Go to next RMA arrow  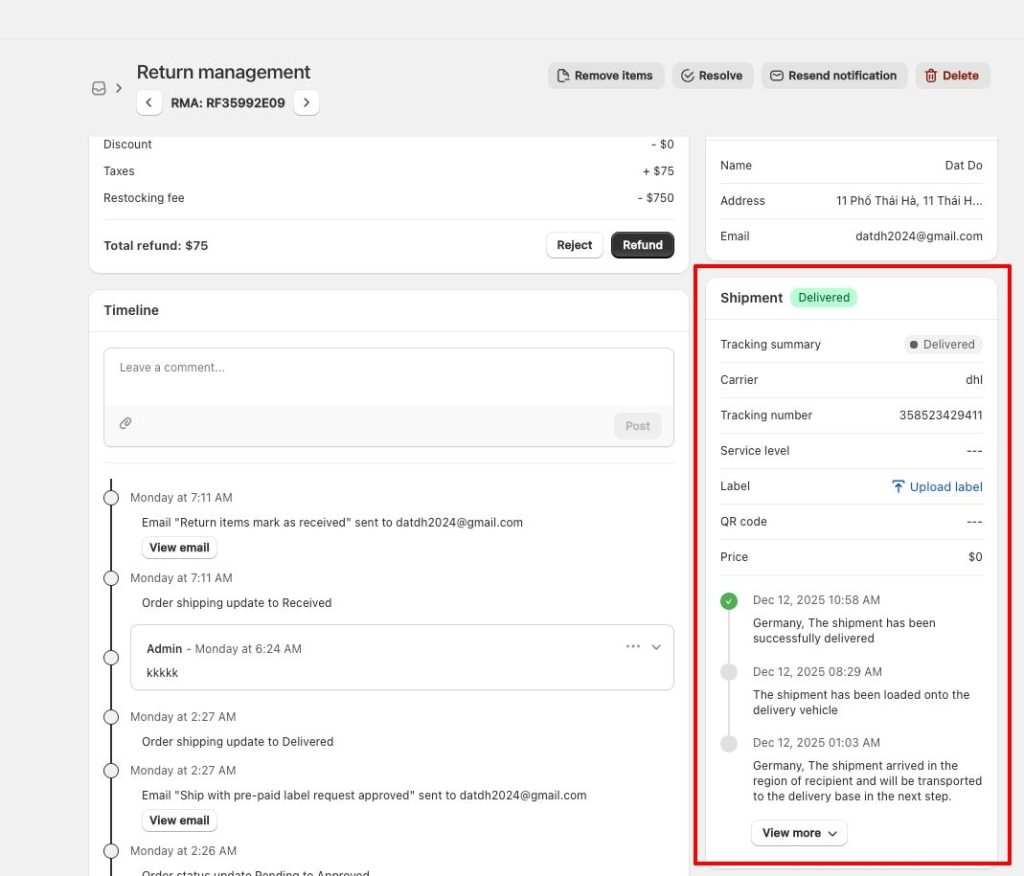(306, 103)
